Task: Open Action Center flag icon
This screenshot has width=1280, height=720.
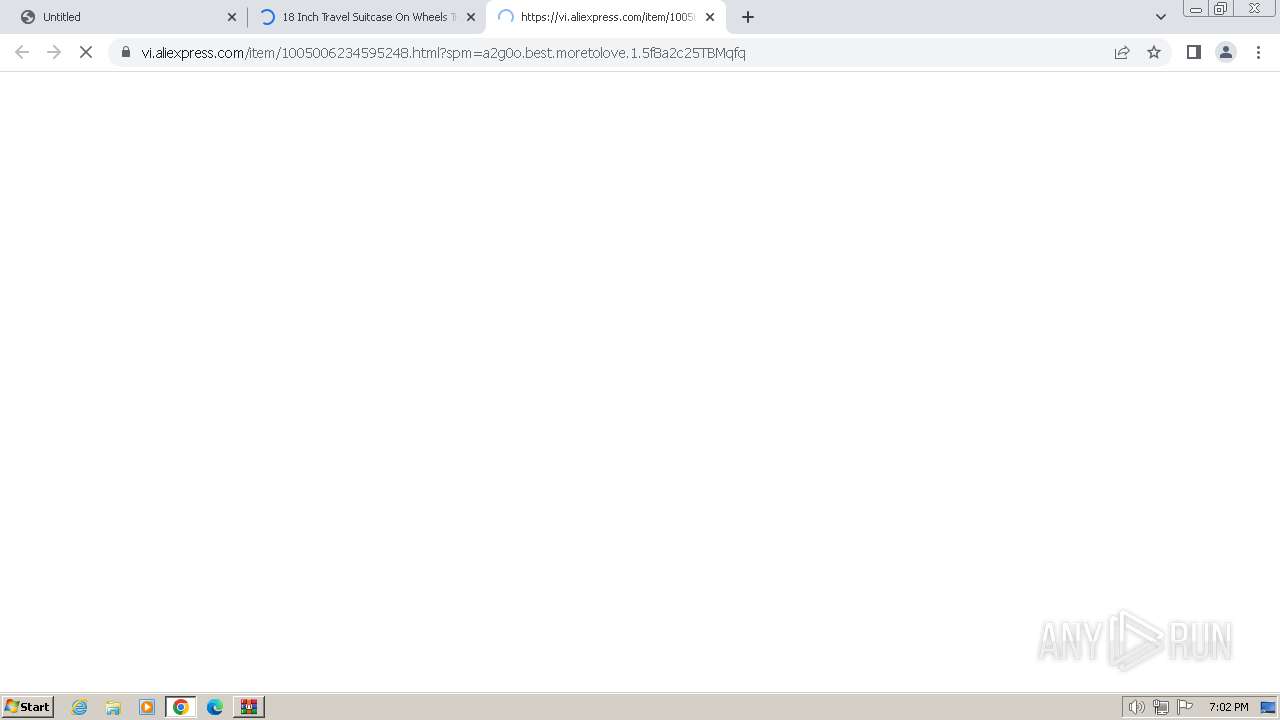Action: 1185,707
